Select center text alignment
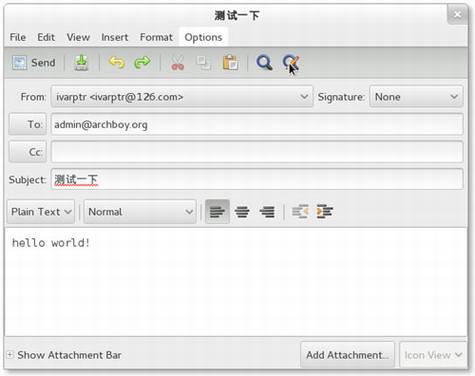This screenshot has height=376, width=475. tap(242, 212)
